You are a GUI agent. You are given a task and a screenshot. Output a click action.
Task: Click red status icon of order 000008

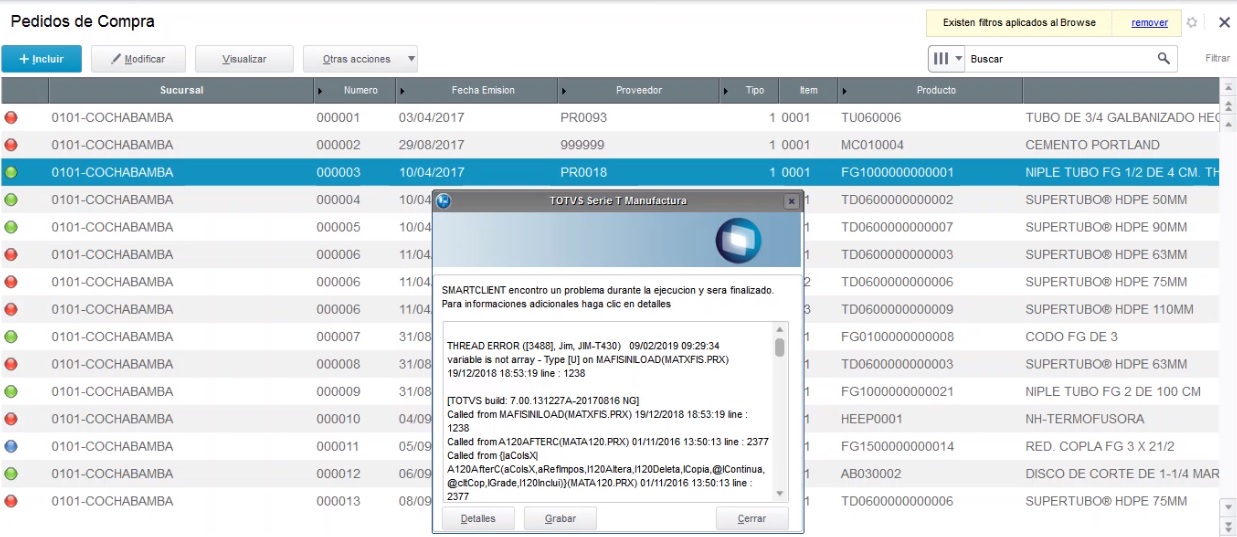point(11,364)
